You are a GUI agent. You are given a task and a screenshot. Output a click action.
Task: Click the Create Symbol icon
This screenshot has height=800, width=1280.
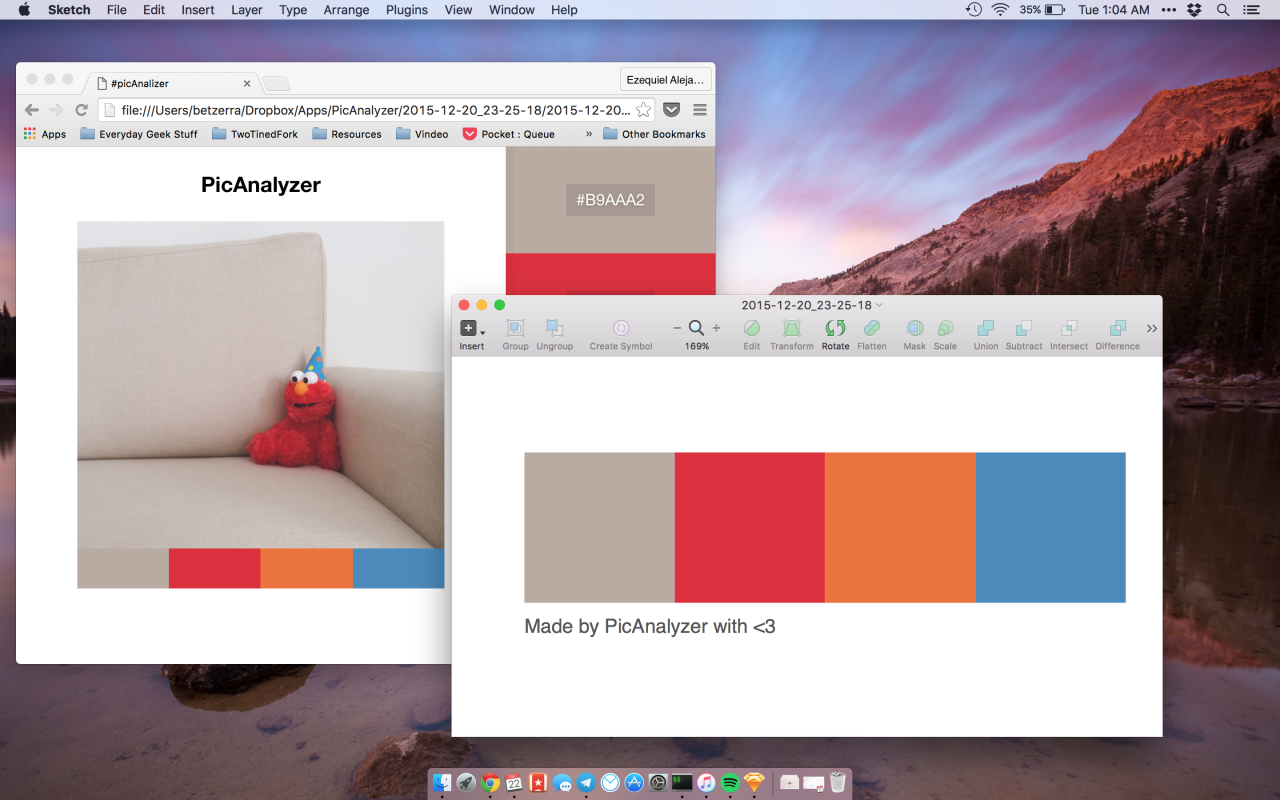[x=620, y=330]
